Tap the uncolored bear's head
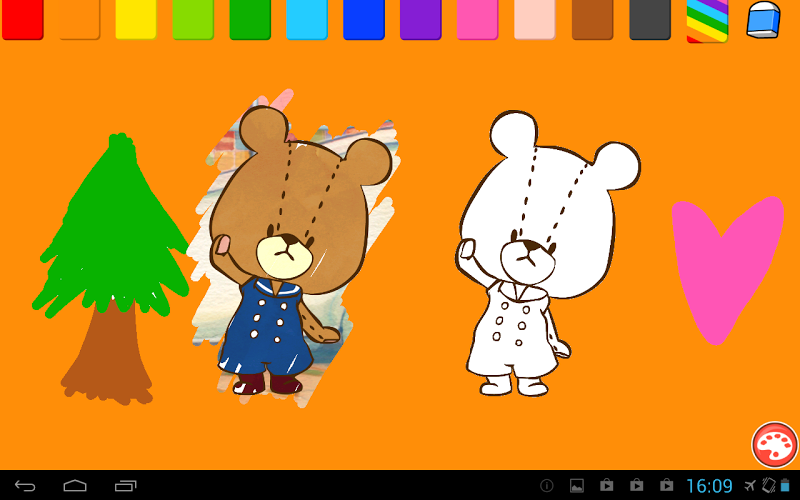This screenshot has height=500, width=800. (x=548, y=204)
